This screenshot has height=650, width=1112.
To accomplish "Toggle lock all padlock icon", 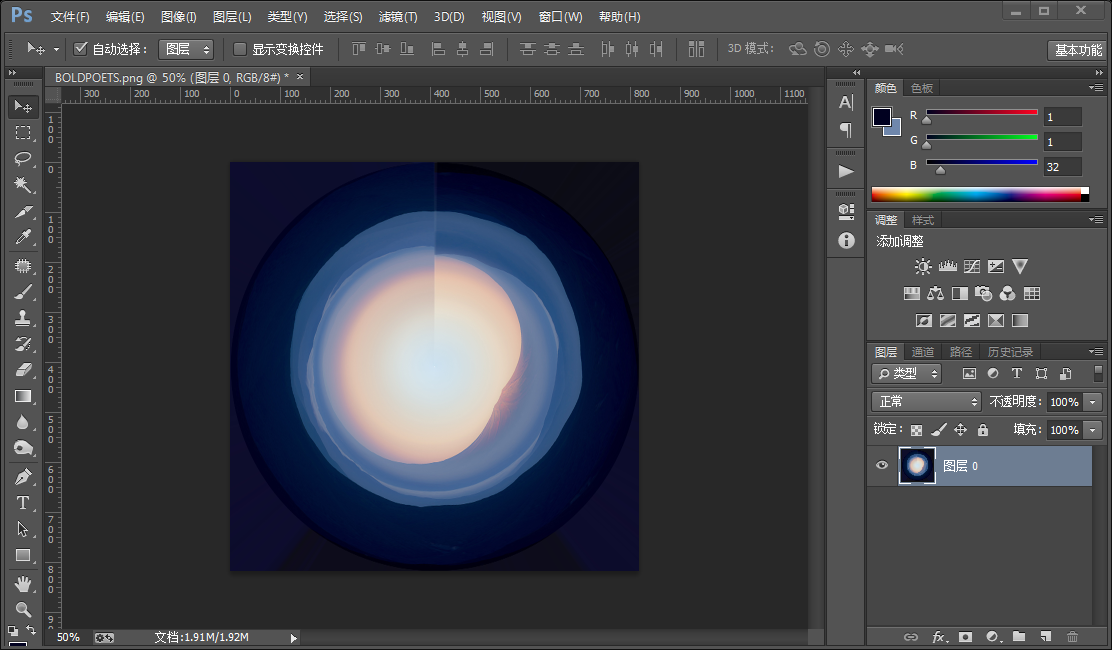I will coord(982,430).
